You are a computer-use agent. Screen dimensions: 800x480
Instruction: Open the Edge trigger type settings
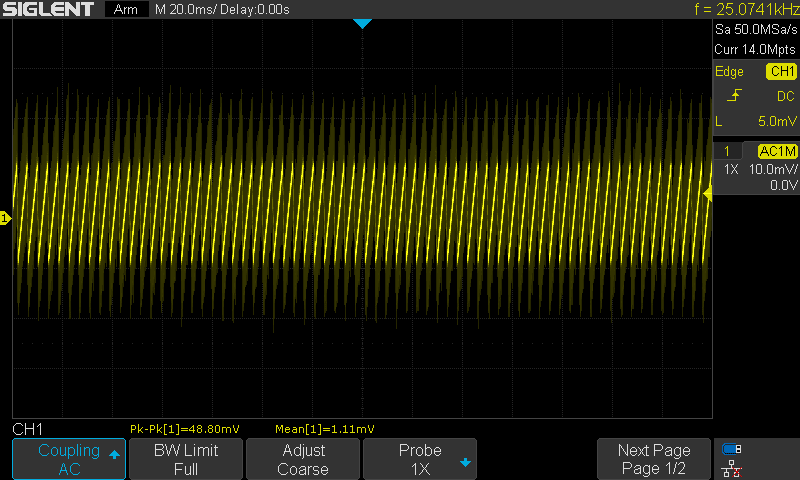[x=729, y=72]
